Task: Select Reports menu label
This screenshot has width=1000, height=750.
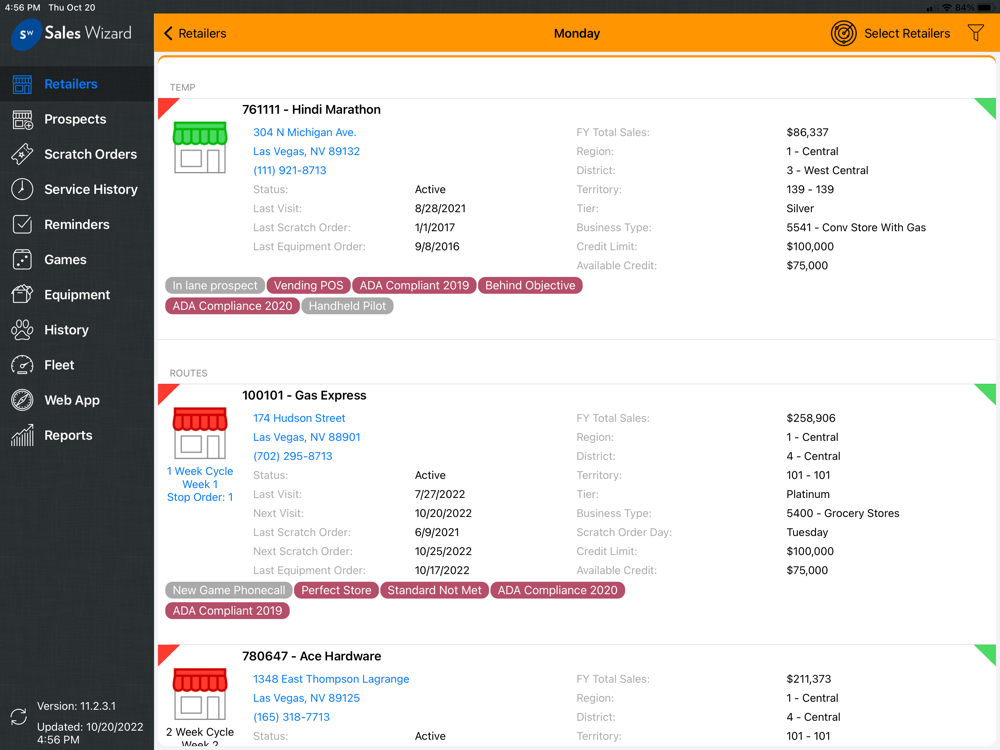Action: click(x=68, y=435)
